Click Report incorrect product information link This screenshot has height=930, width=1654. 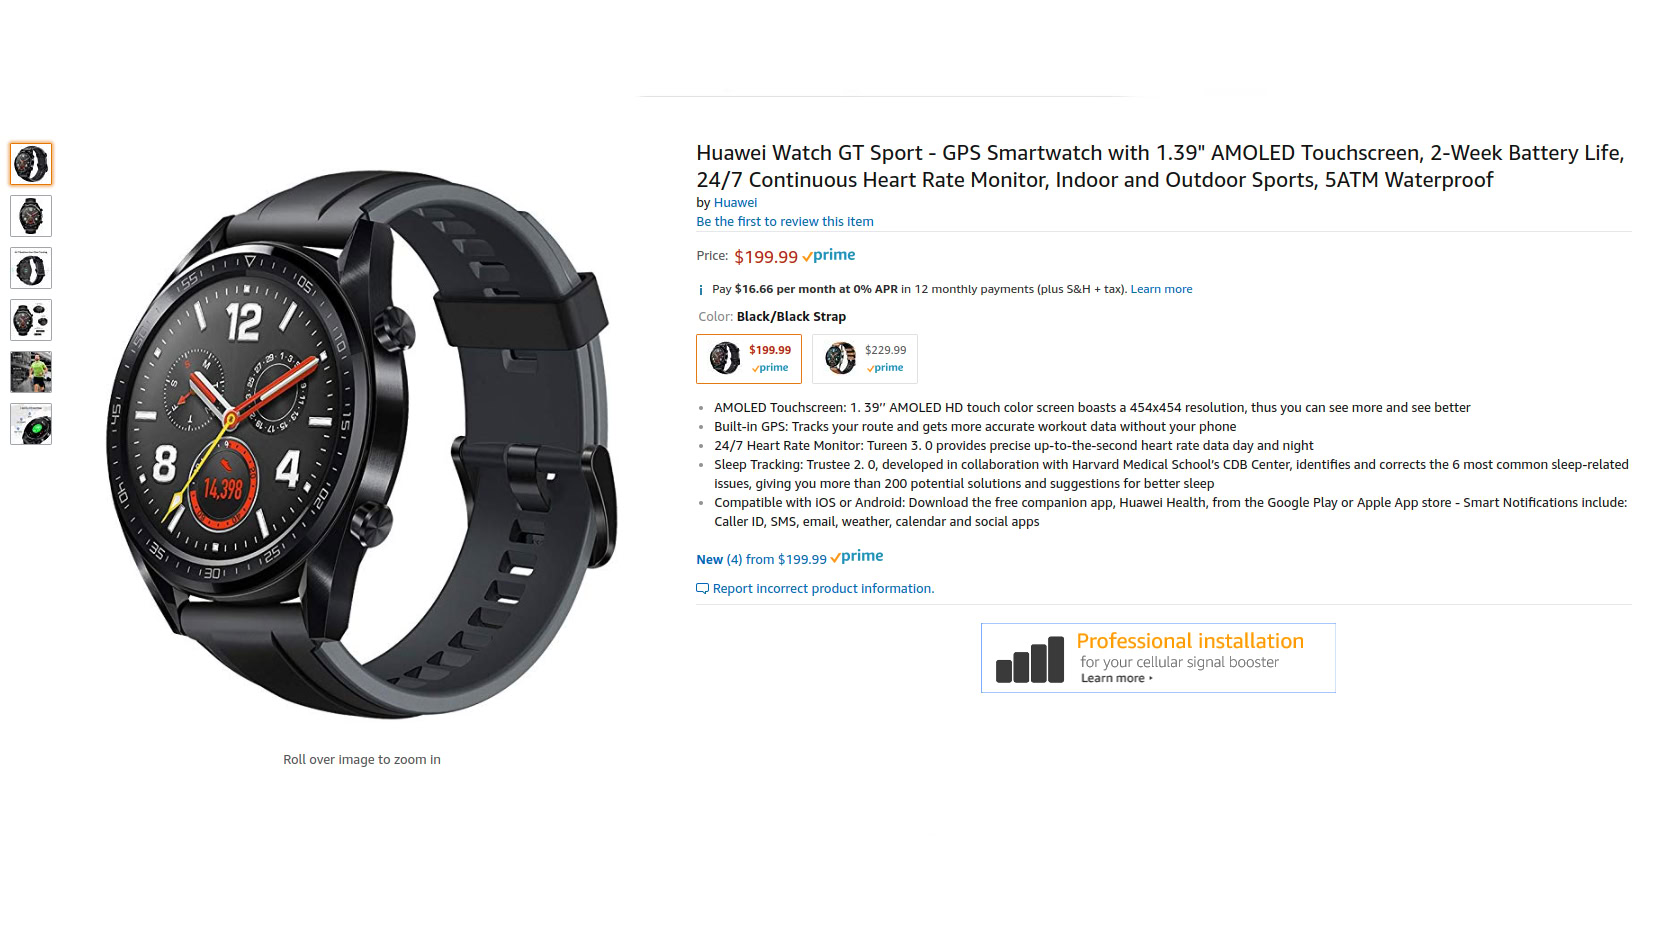823,589
